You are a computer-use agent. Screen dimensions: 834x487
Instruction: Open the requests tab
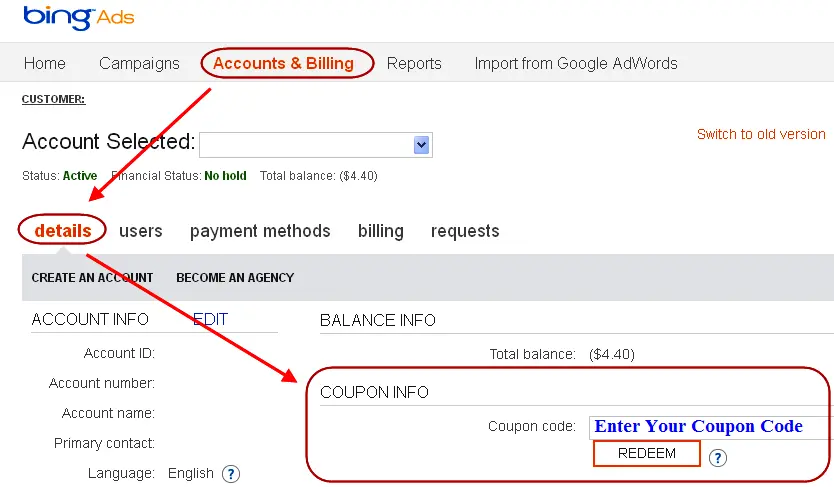(465, 231)
